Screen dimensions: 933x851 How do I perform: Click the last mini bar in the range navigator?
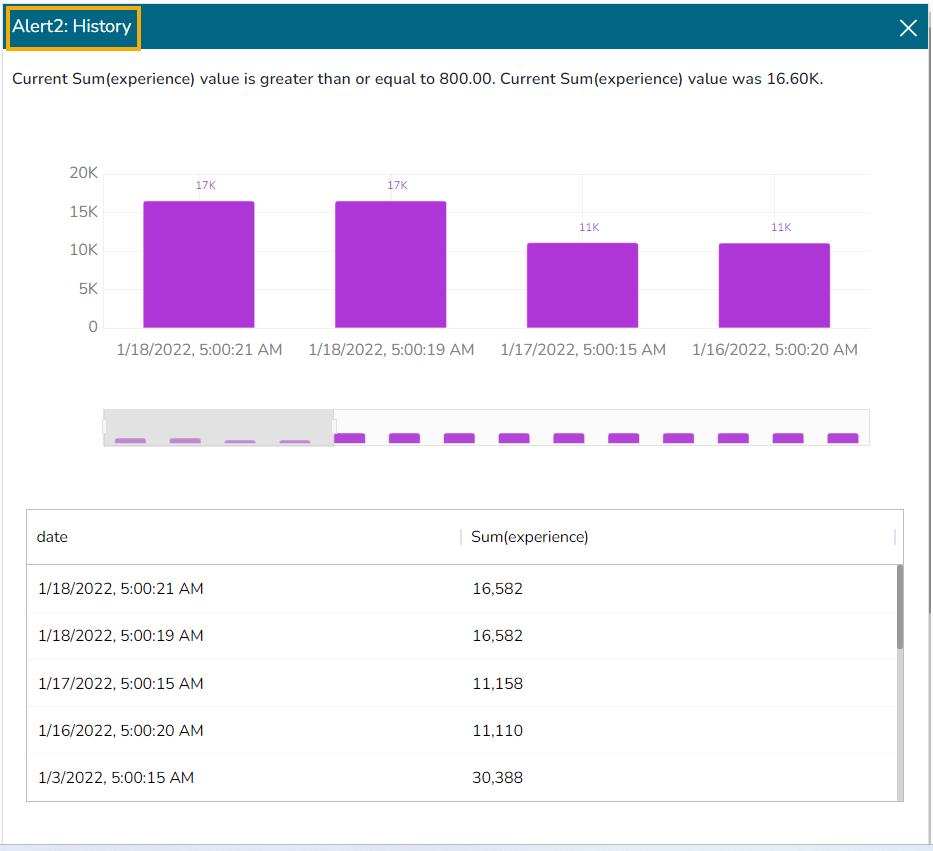coord(842,438)
